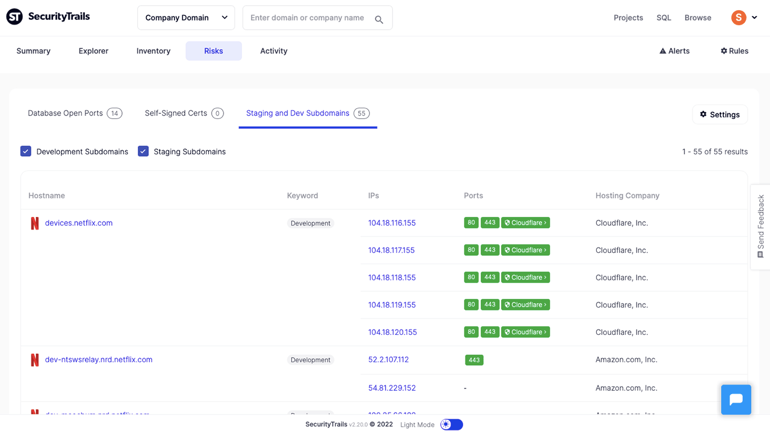This screenshot has width=770, height=434.
Task: Open SQL in the top navigation
Action: point(663,18)
